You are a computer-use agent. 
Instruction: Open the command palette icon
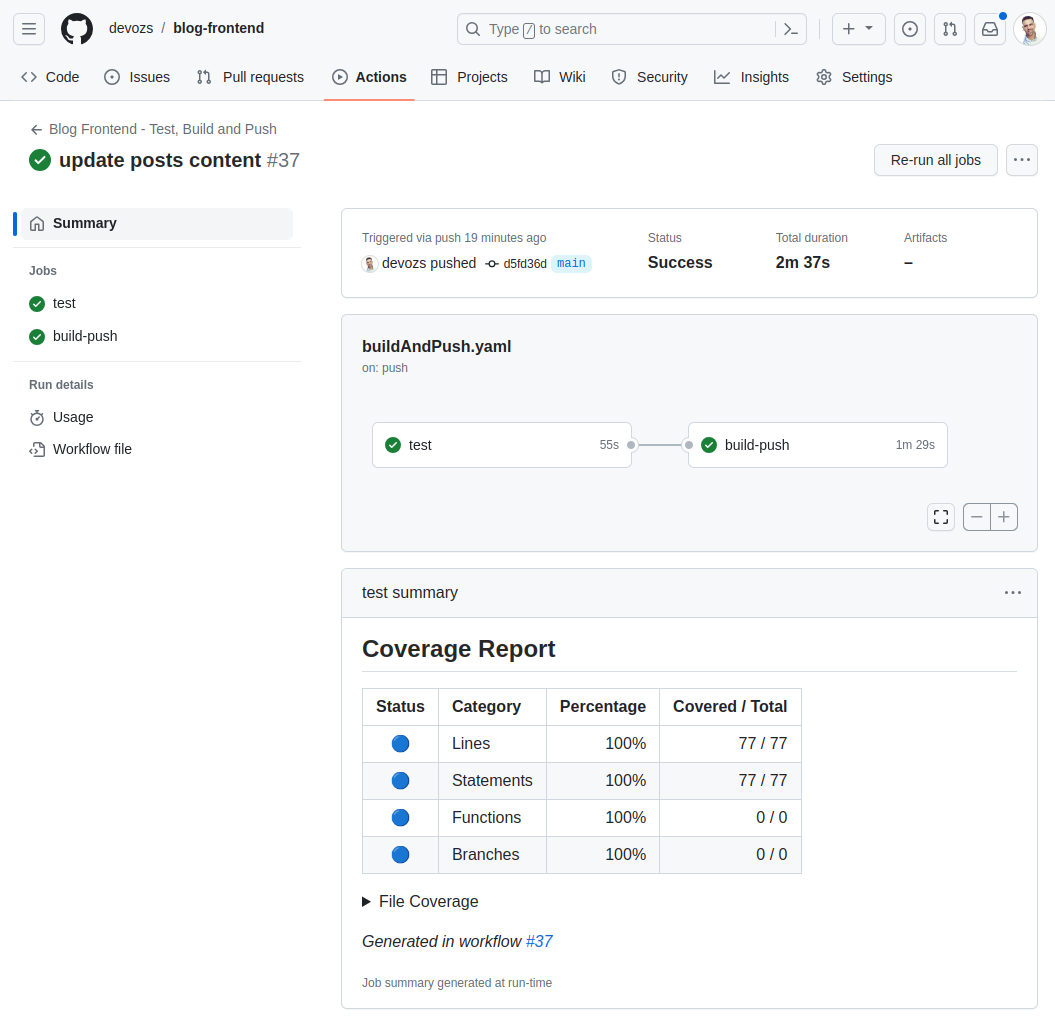[791, 29]
